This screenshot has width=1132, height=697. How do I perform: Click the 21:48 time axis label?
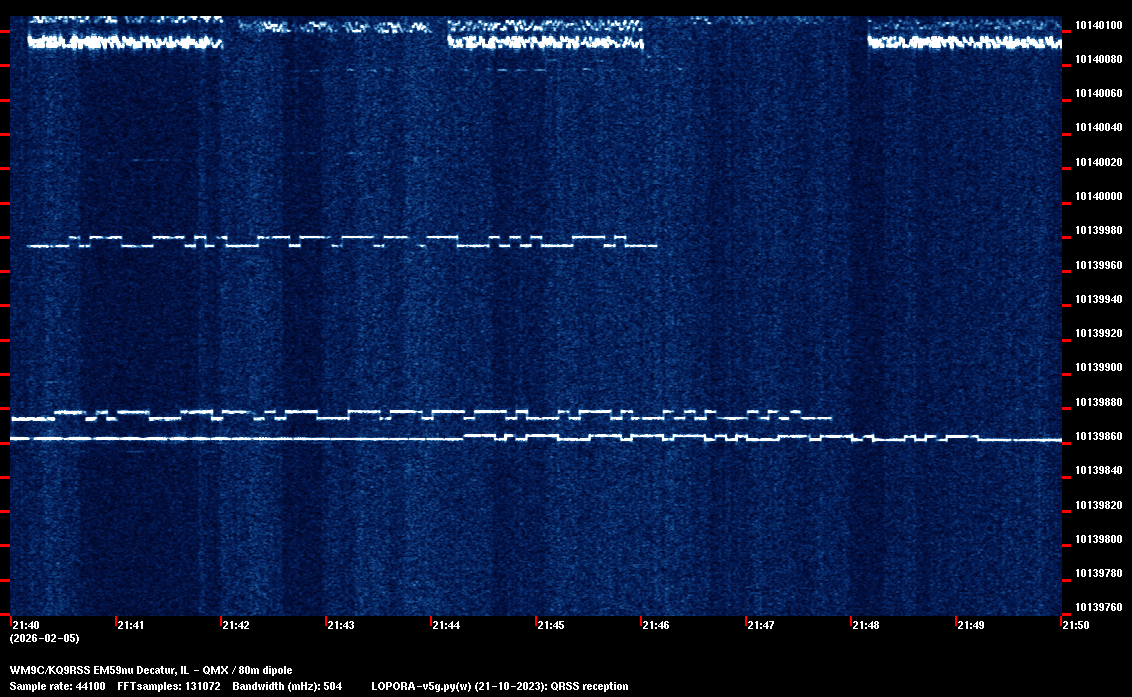pyautogui.click(x=865, y=625)
